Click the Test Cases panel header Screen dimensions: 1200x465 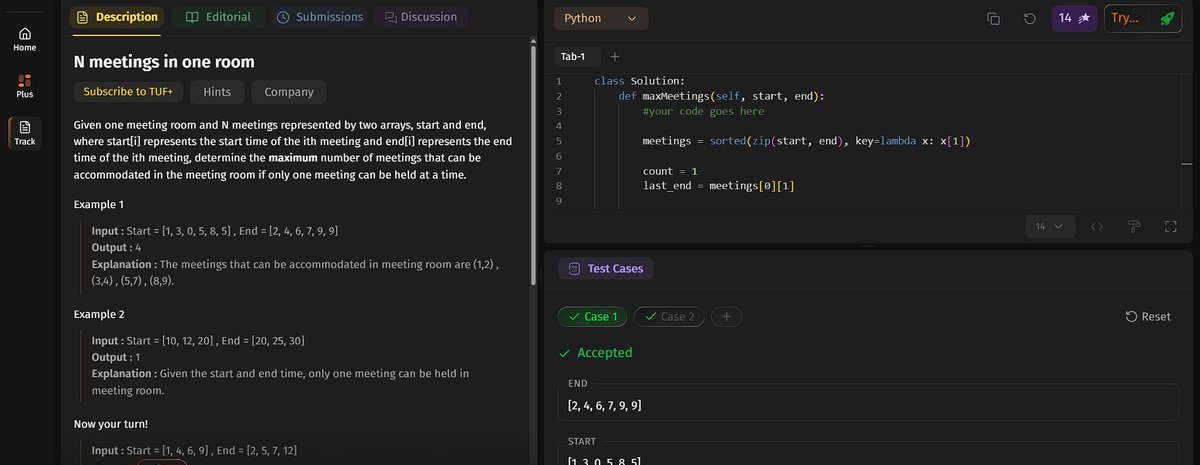[606, 269]
